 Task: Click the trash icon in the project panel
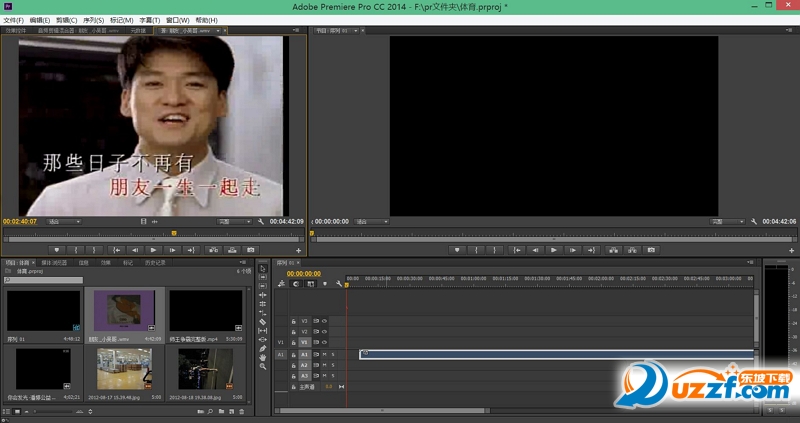pos(242,411)
